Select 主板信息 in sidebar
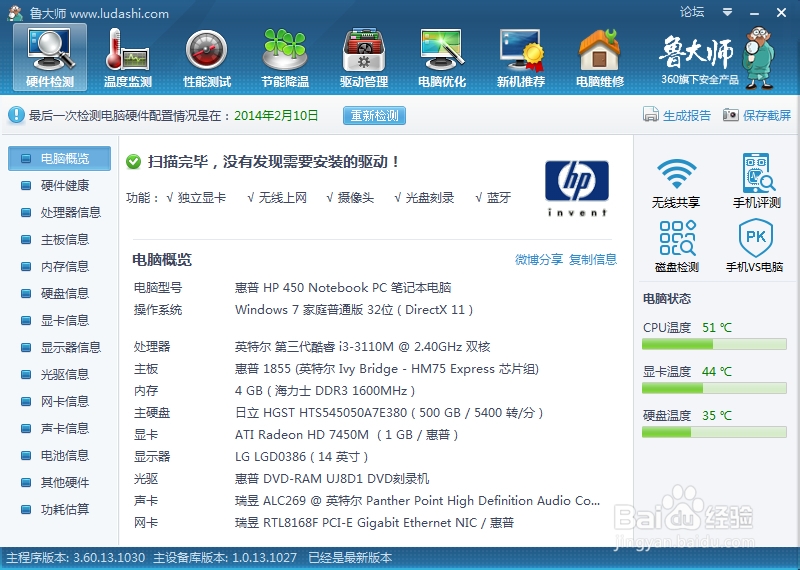 point(59,239)
